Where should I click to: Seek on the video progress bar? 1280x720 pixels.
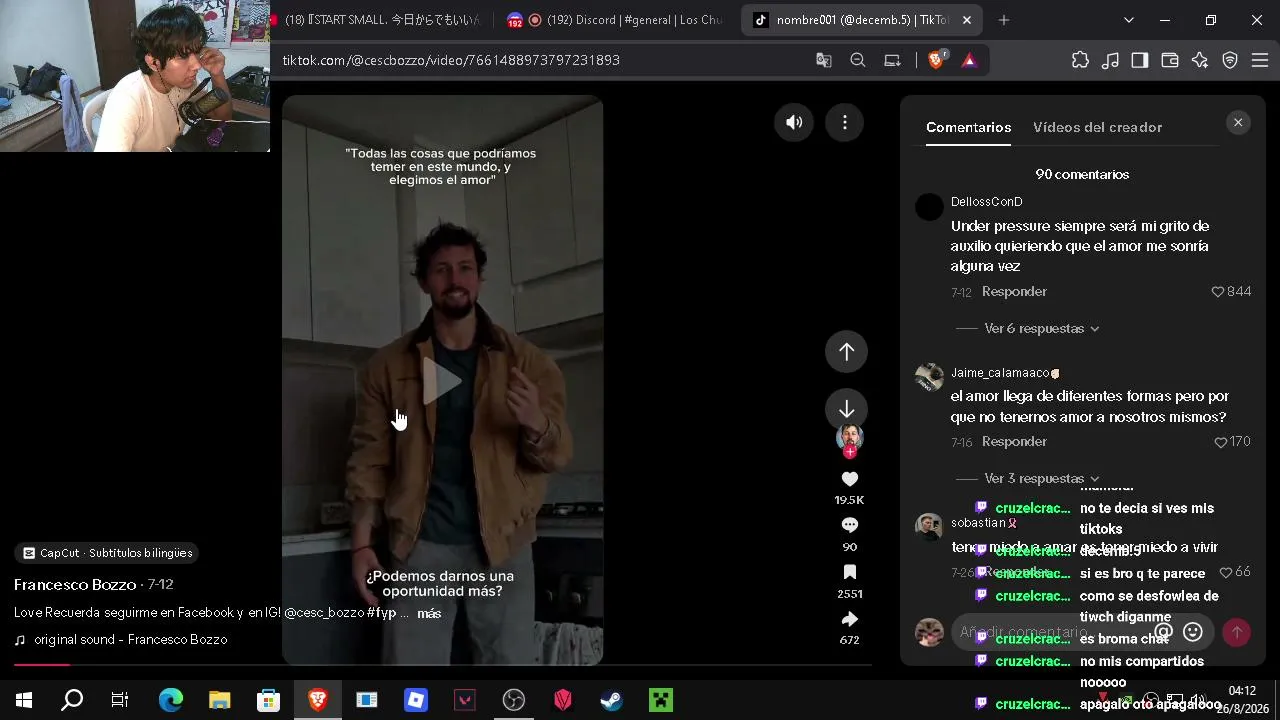[442, 664]
